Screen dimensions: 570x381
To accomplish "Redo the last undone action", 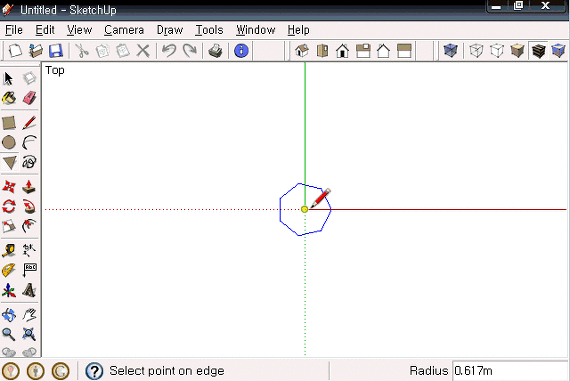I will point(189,51).
